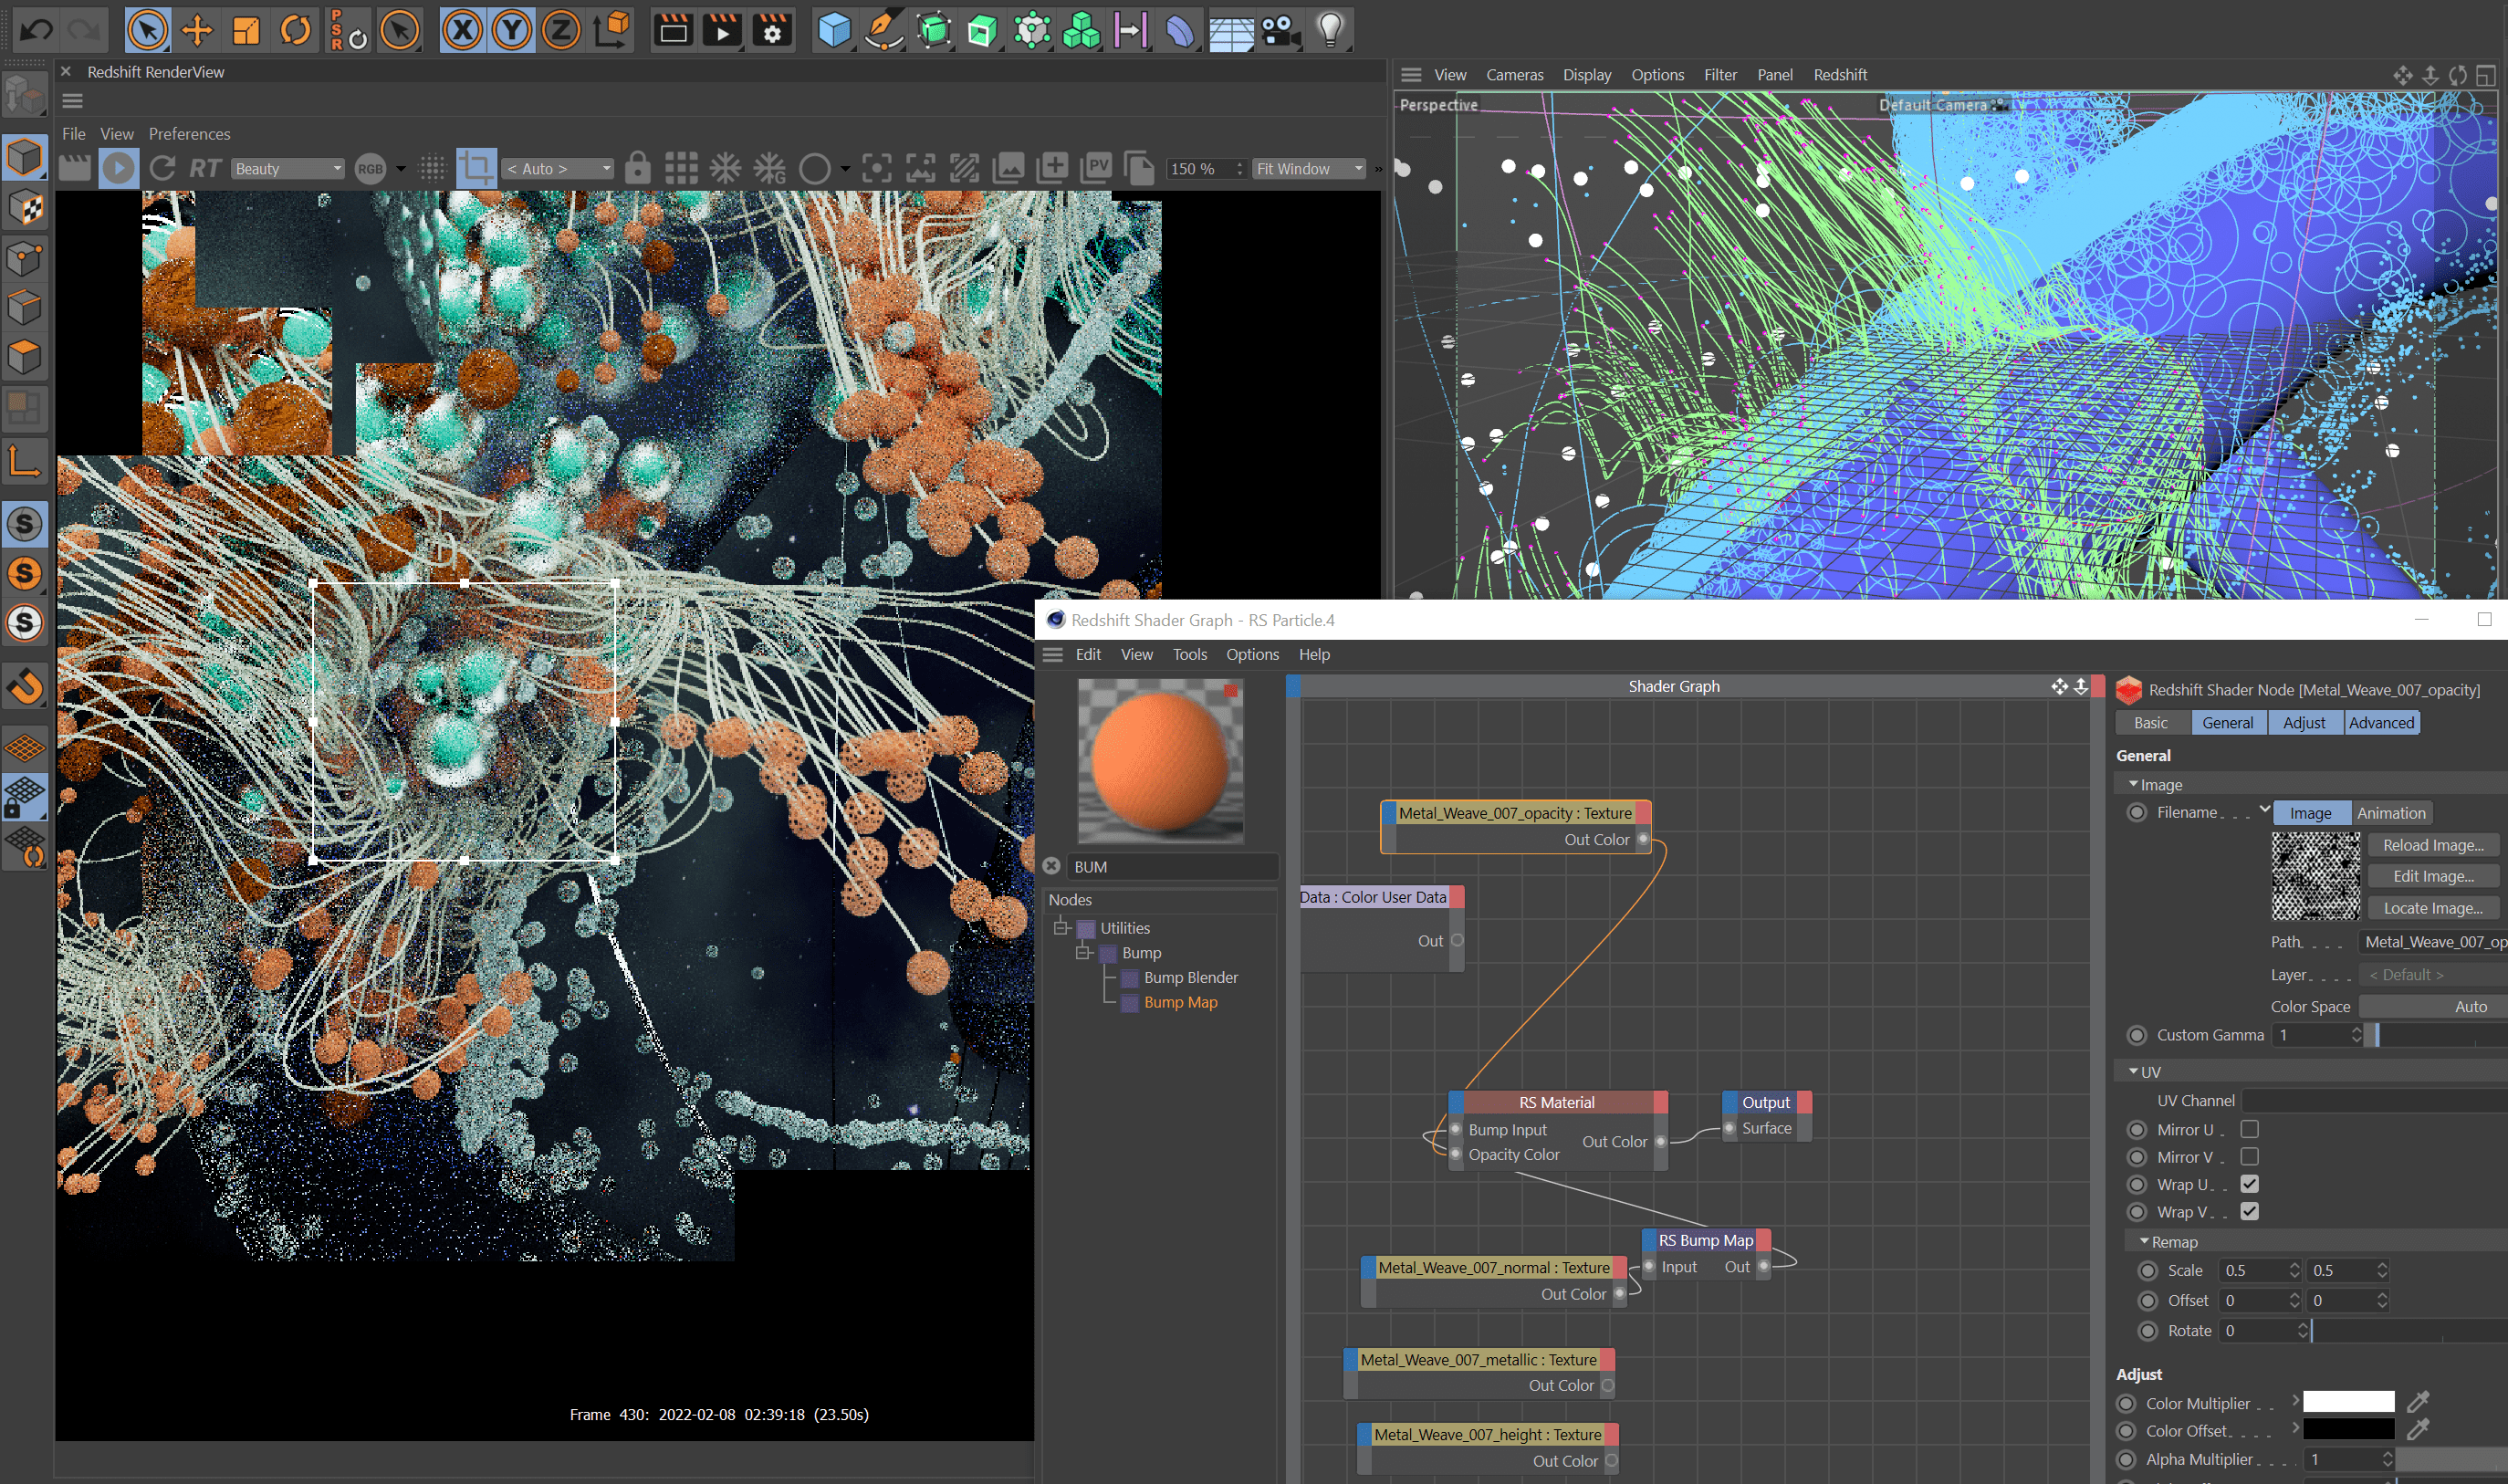Image resolution: width=2508 pixels, height=1484 pixels.
Task: Select the Scale tool
Action: click(x=246, y=30)
